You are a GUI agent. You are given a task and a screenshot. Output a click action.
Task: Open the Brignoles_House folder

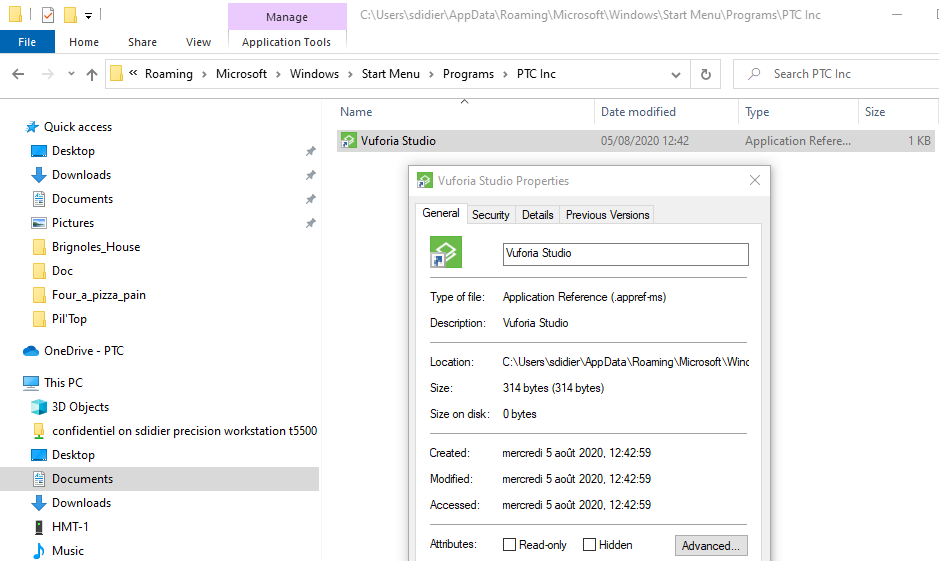(96, 247)
